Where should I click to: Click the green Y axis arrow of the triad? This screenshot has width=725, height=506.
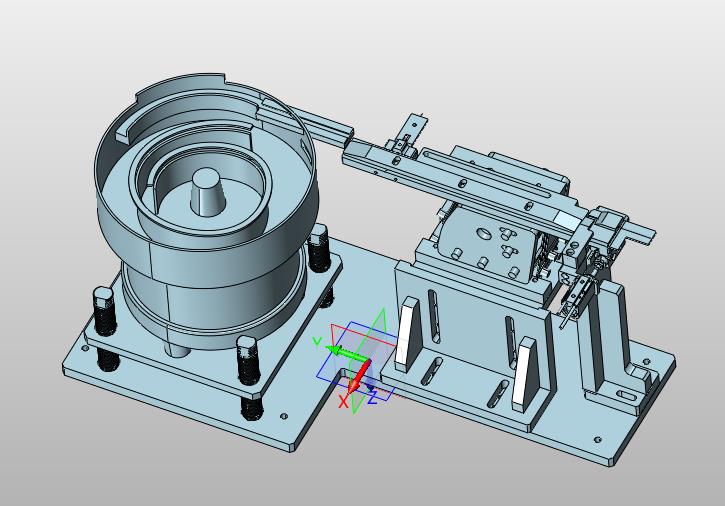pyautogui.click(x=347, y=353)
